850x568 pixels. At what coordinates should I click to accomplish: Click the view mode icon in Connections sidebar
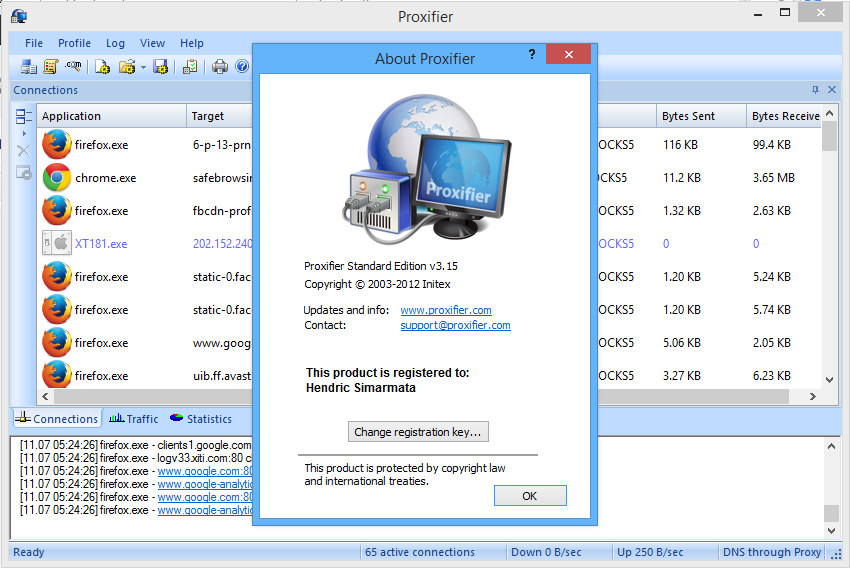pyautogui.click(x=23, y=116)
